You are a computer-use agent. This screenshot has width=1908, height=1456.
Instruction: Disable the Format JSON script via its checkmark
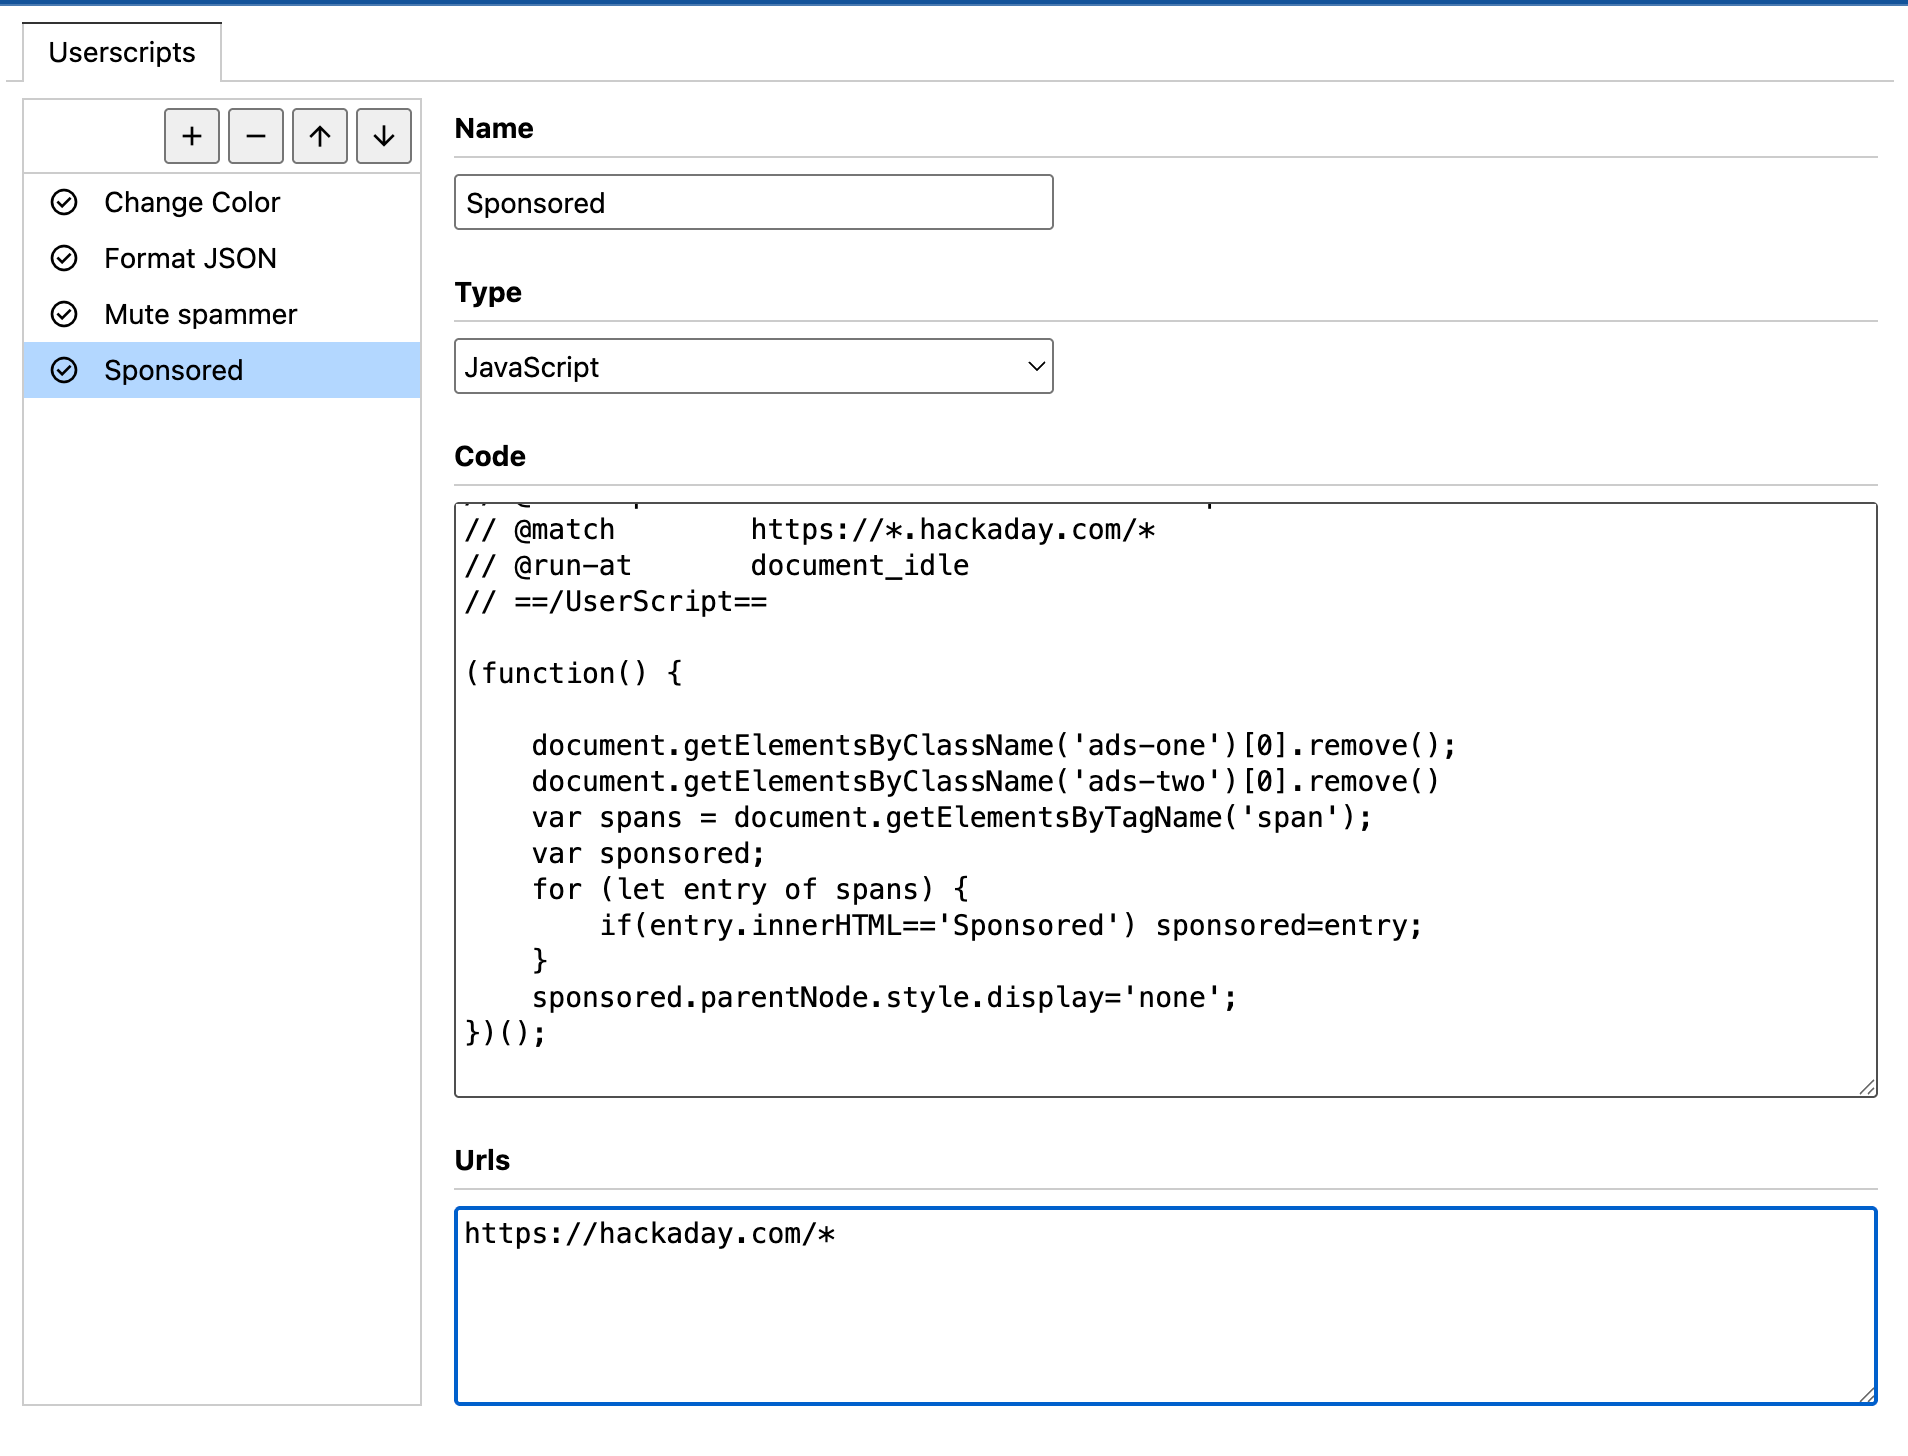tap(64, 258)
